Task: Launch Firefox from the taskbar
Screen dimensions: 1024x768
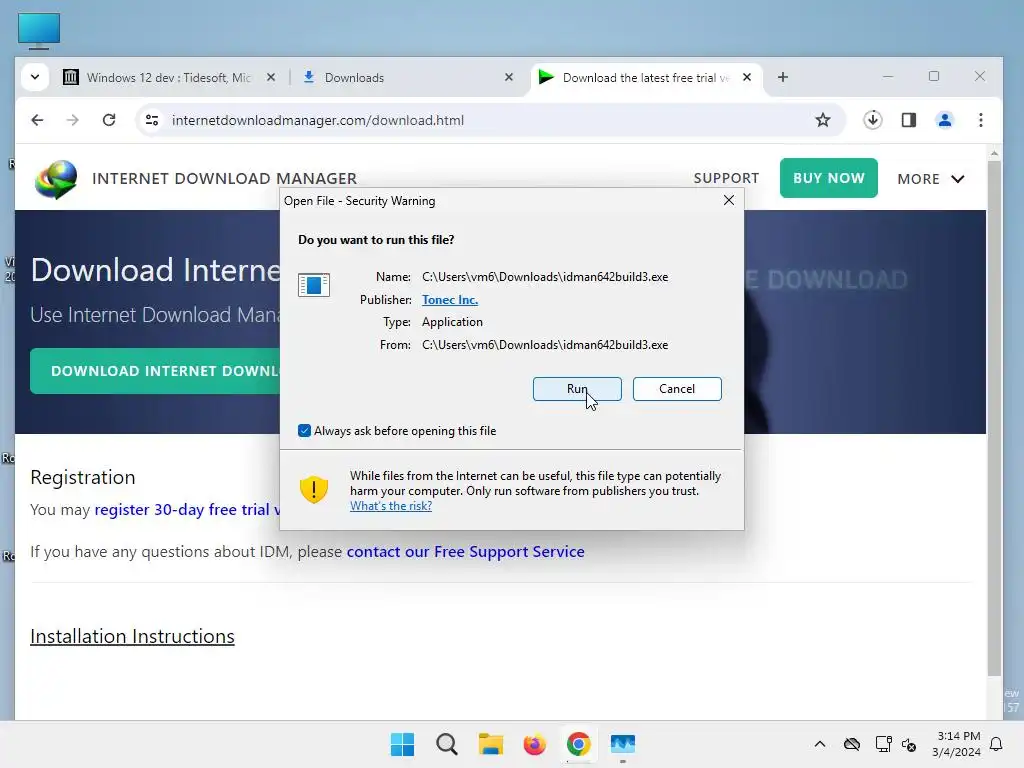Action: click(534, 744)
